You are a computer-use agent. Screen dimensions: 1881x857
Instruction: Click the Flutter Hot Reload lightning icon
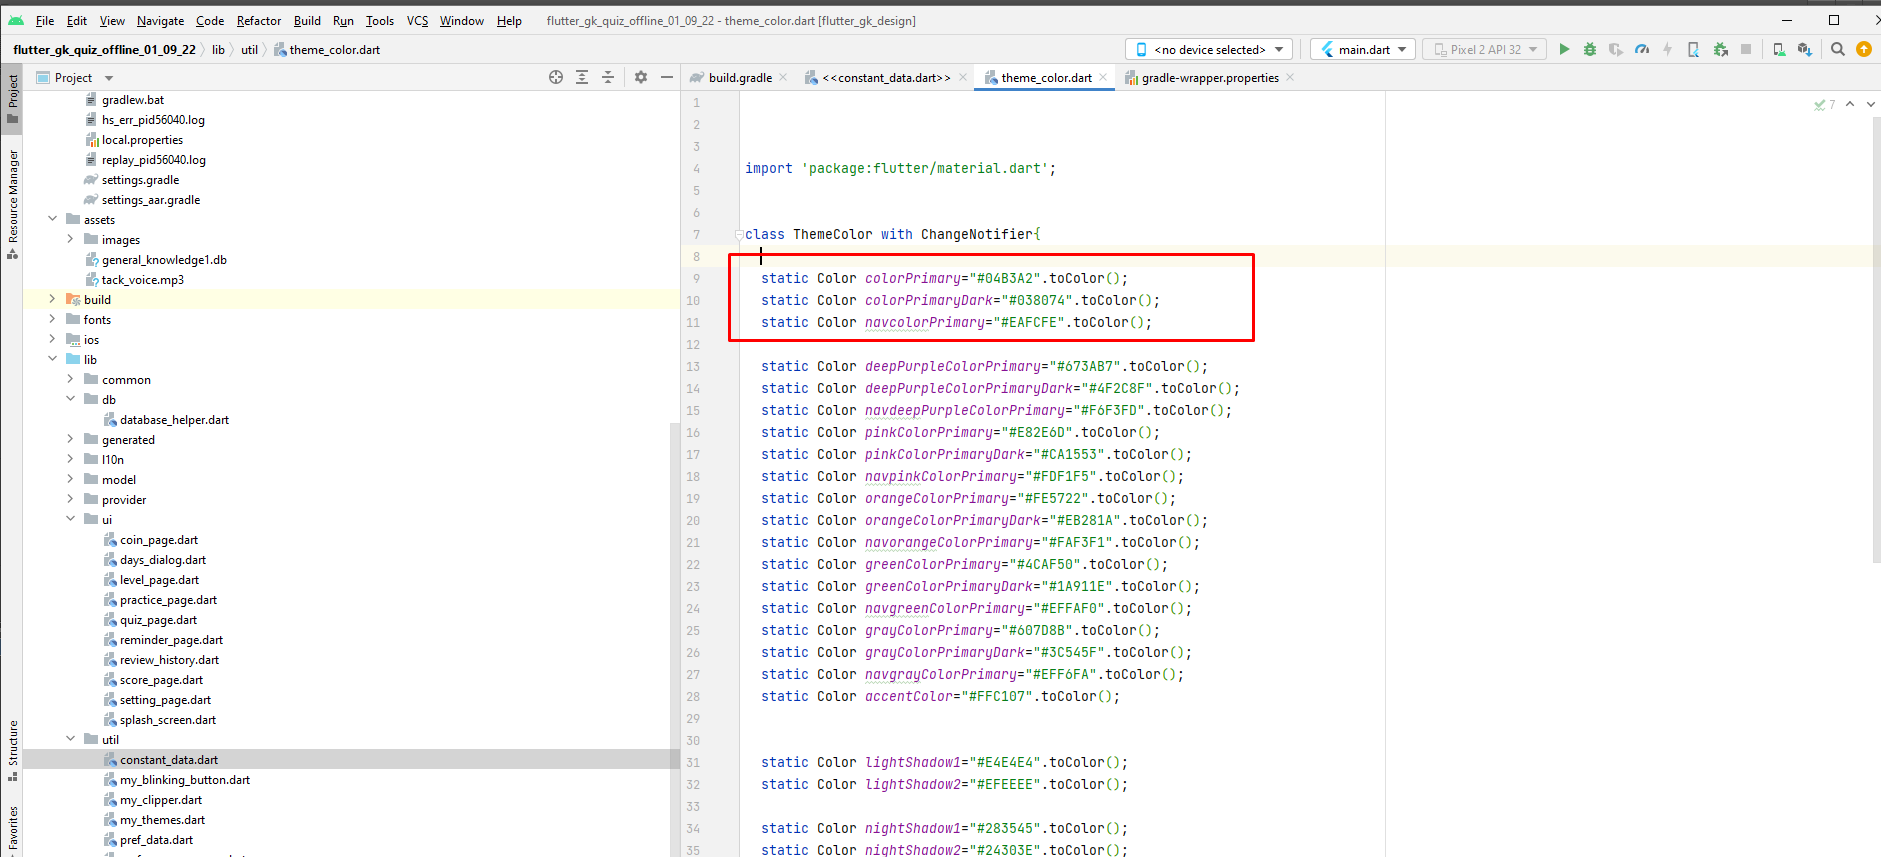pos(1667,49)
